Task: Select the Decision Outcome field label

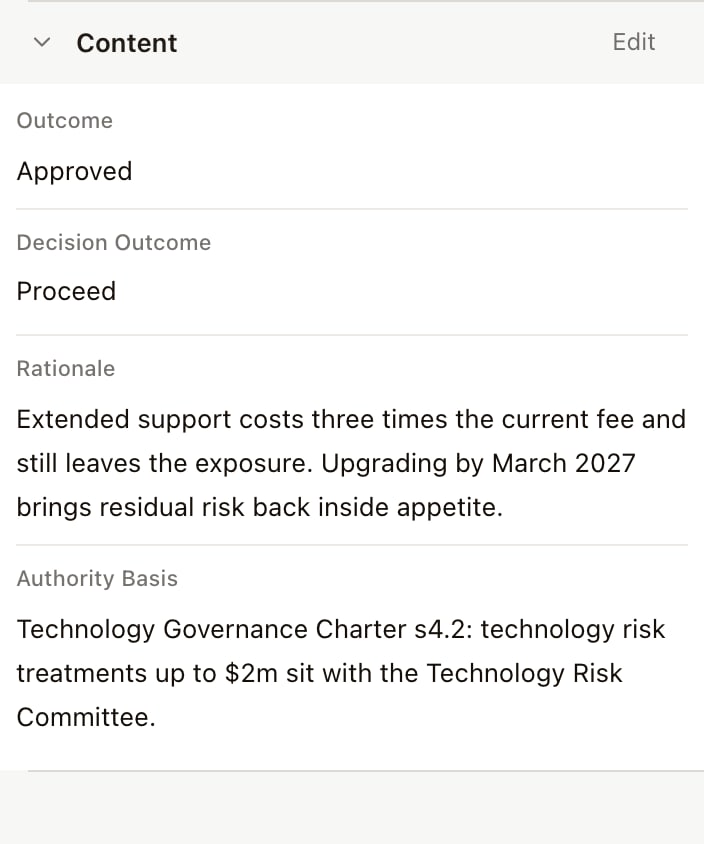Action: pyautogui.click(x=114, y=243)
